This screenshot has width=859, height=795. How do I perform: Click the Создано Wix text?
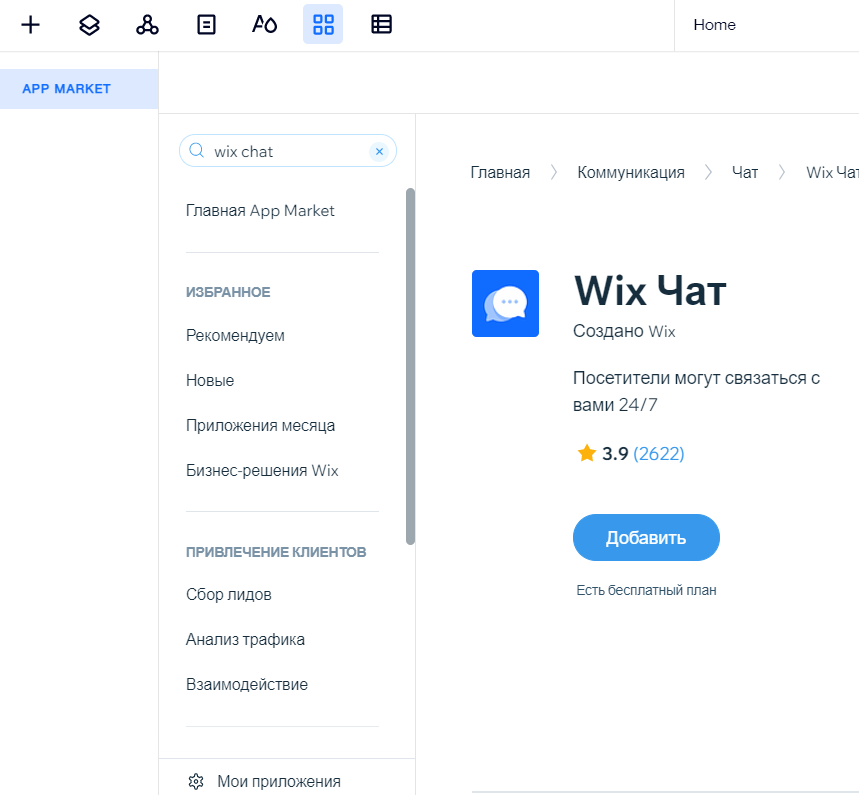coord(624,331)
